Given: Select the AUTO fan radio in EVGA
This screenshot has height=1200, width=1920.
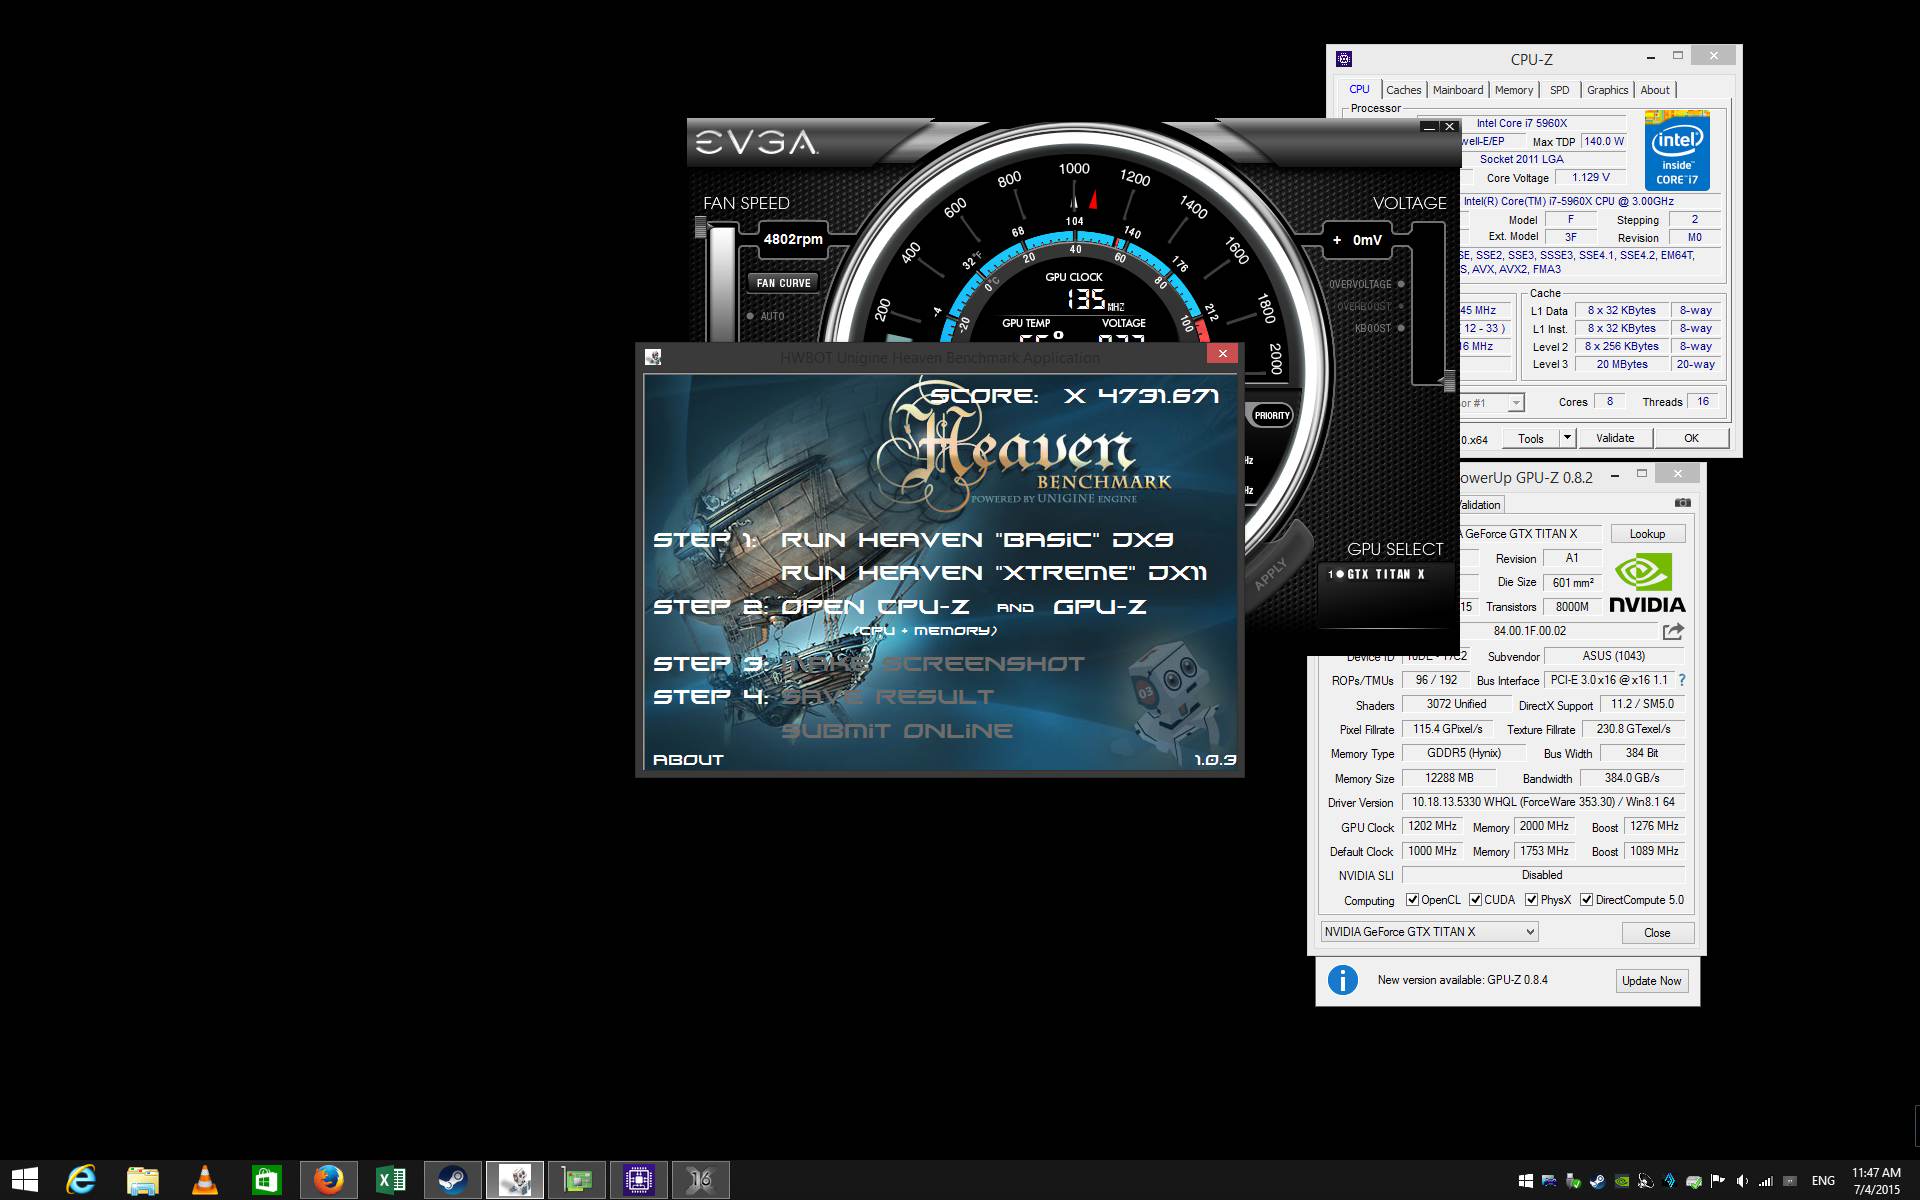Looking at the screenshot, I should click(750, 316).
